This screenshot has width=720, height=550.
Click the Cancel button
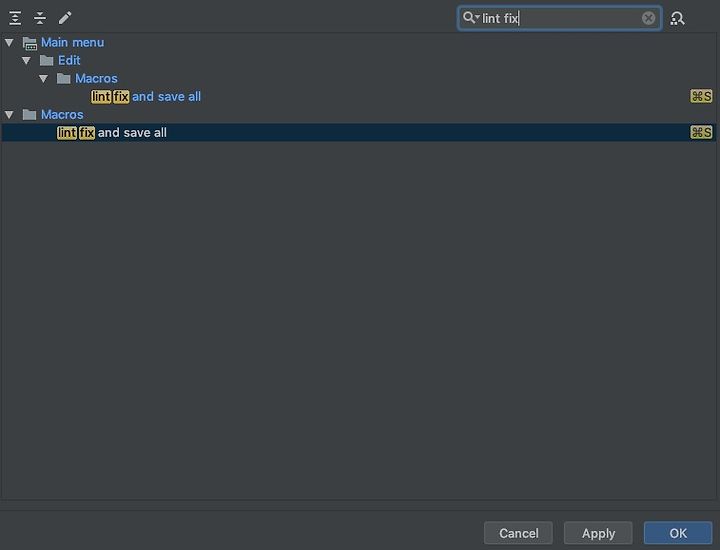[x=518, y=533]
